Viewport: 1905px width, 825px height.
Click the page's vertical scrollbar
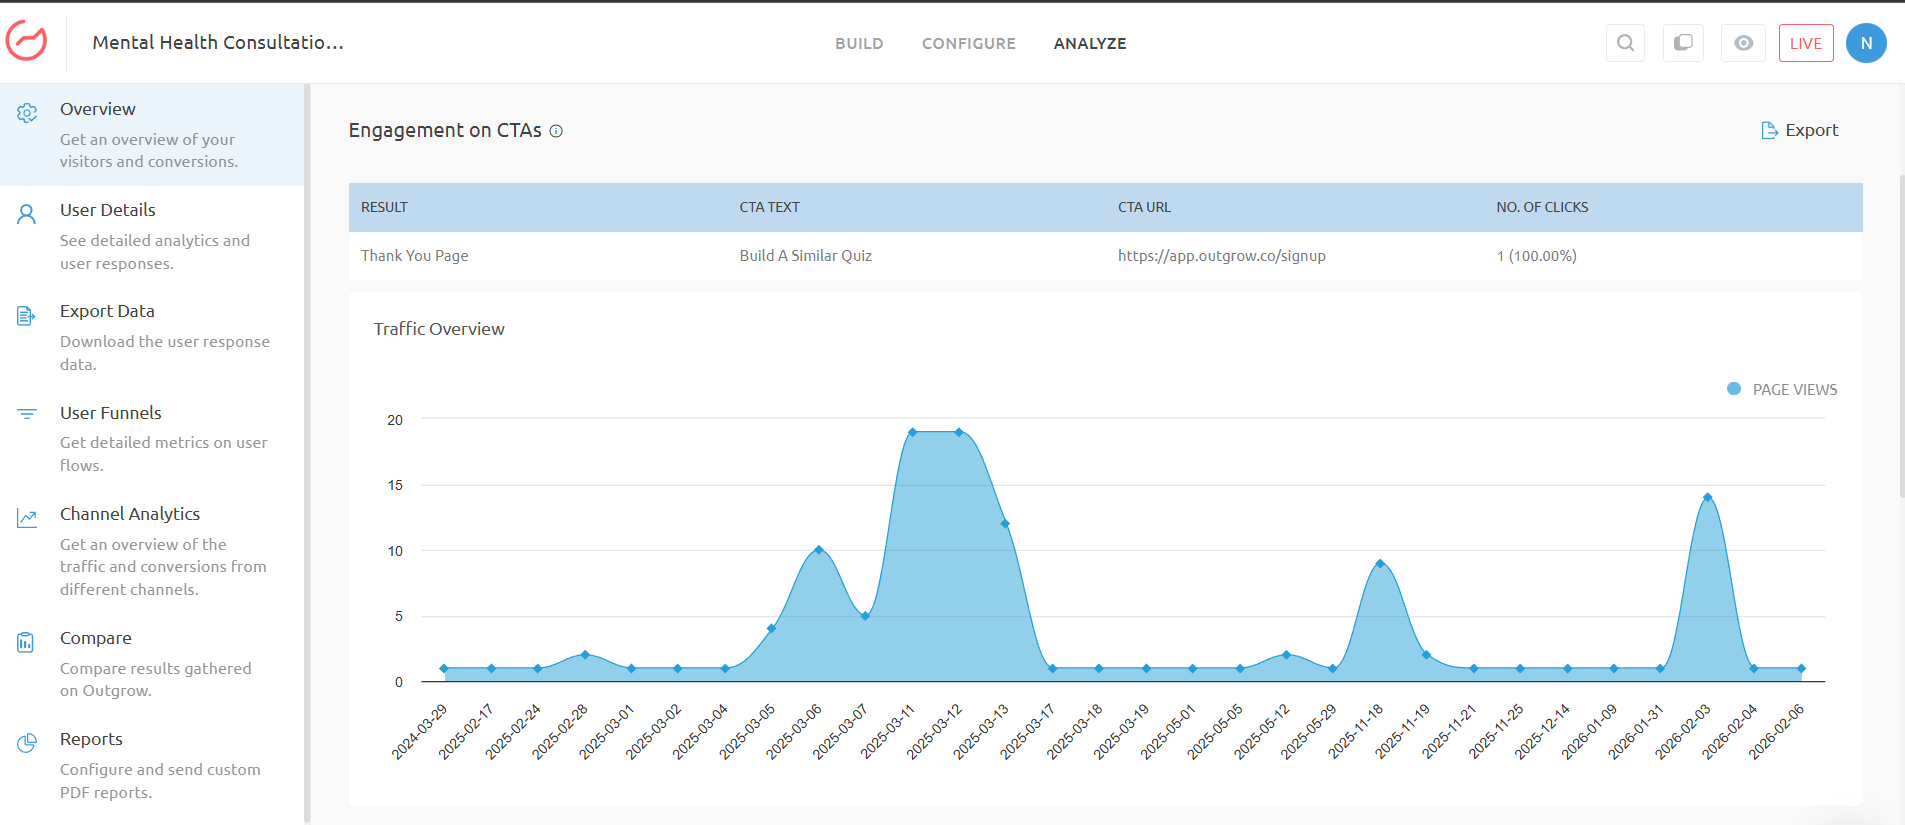1900,336
